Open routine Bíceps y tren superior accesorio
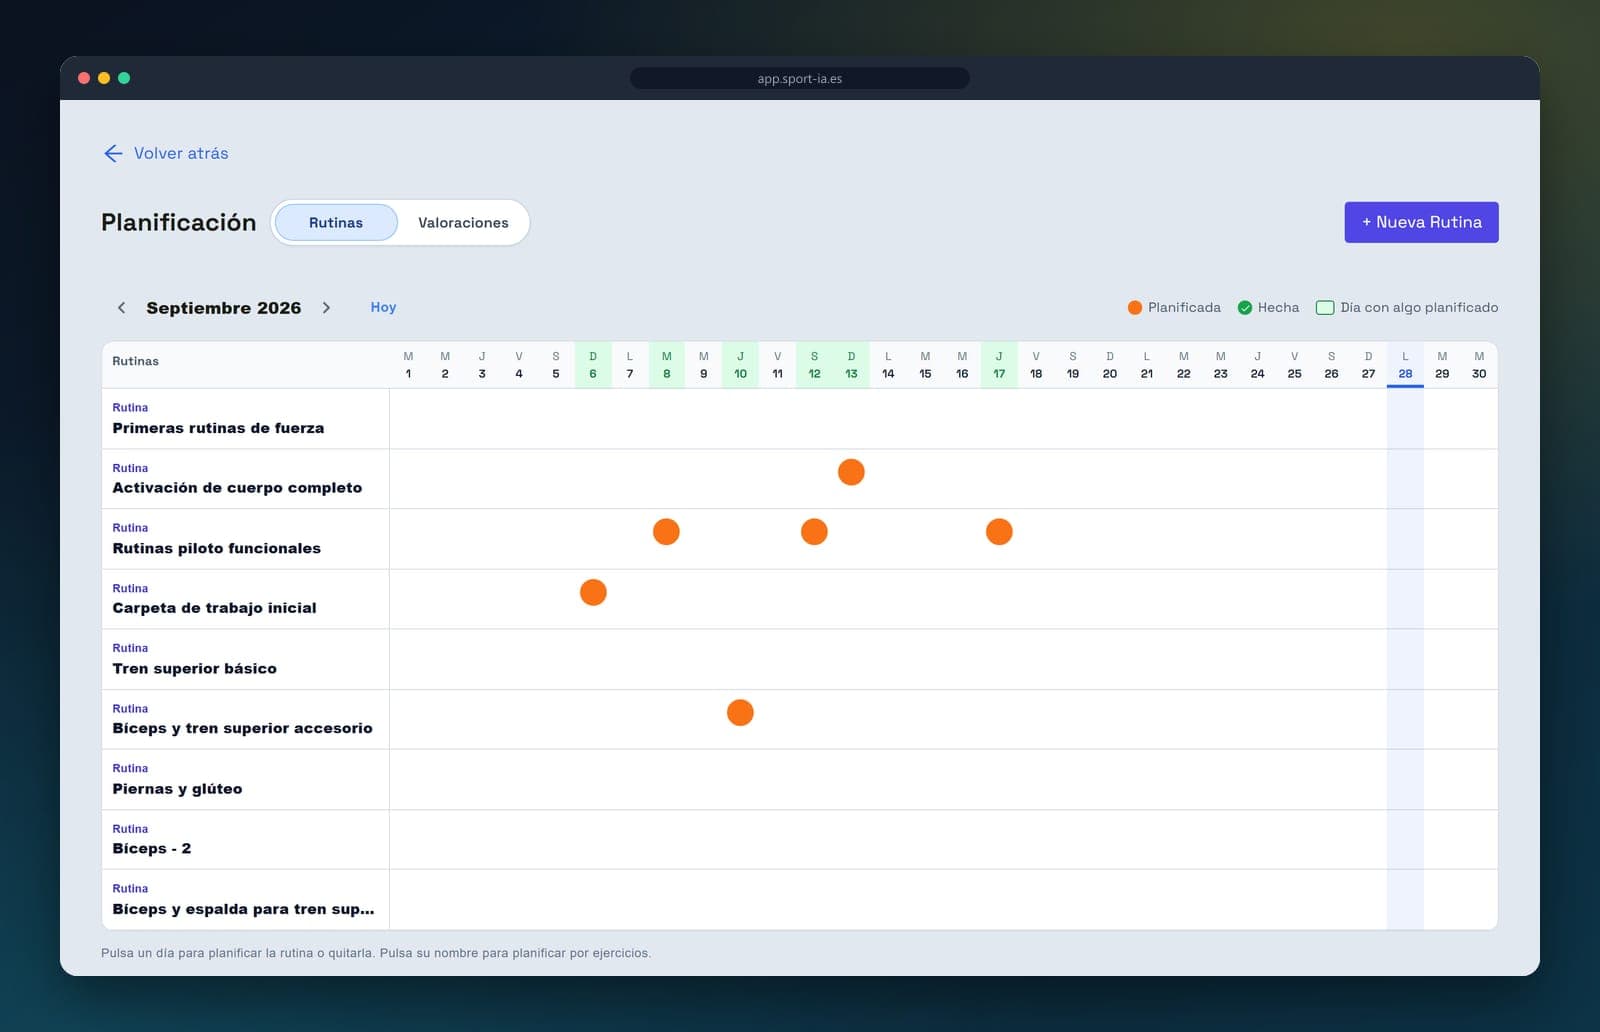Viewport: 1600px width, 1032px height. point(242,728)
